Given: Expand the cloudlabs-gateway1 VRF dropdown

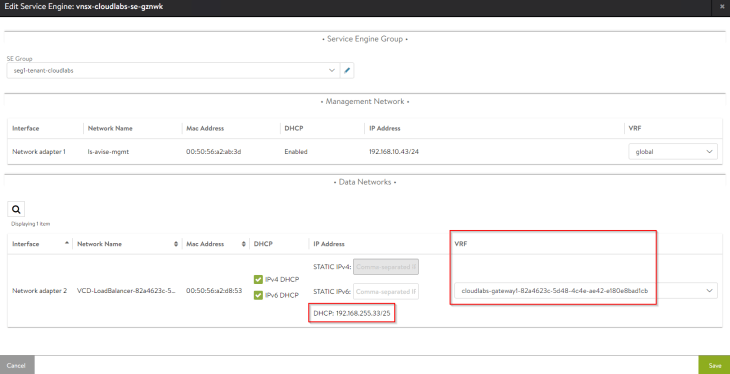Looking at the screenshot, I should pyautogui.click(x=586, y=291).
